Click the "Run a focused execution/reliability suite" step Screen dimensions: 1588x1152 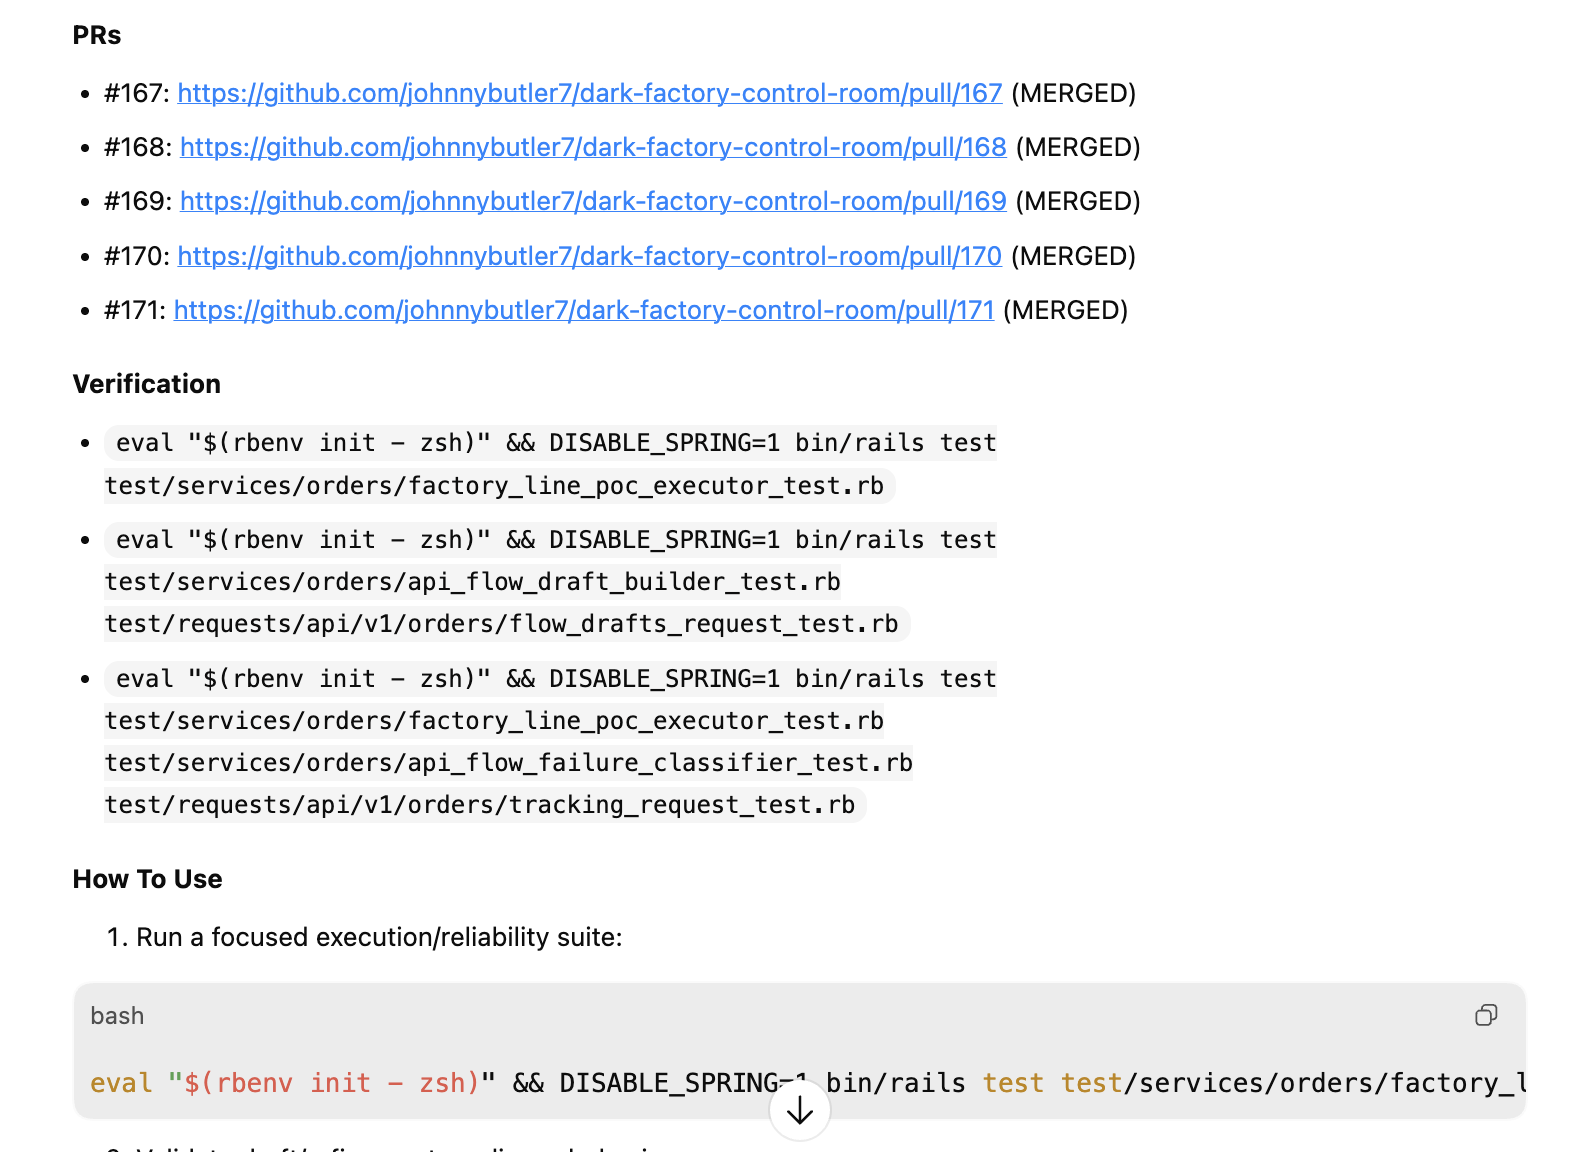[x=379, y=937]
